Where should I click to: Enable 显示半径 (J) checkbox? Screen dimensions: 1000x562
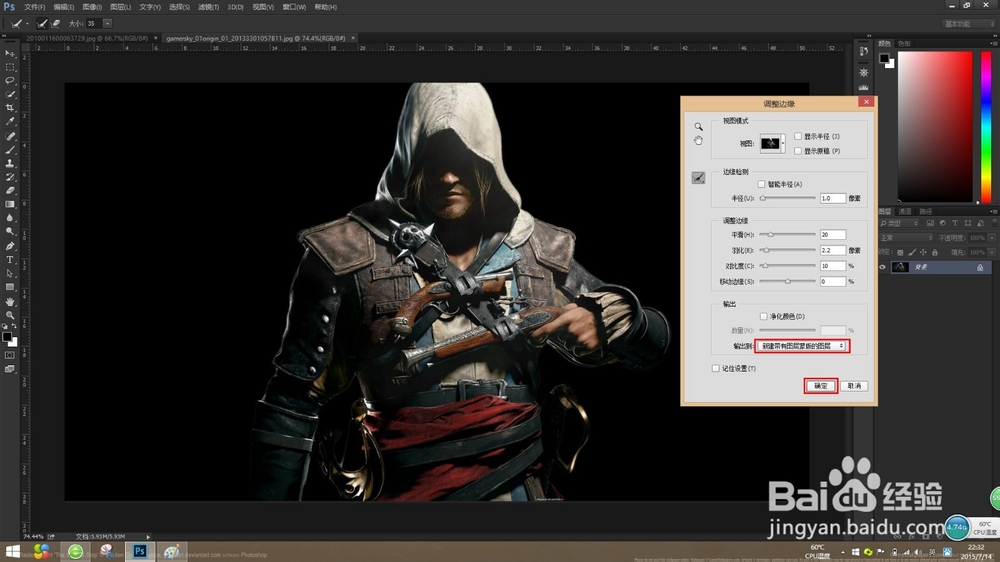[x=798, y=136]
